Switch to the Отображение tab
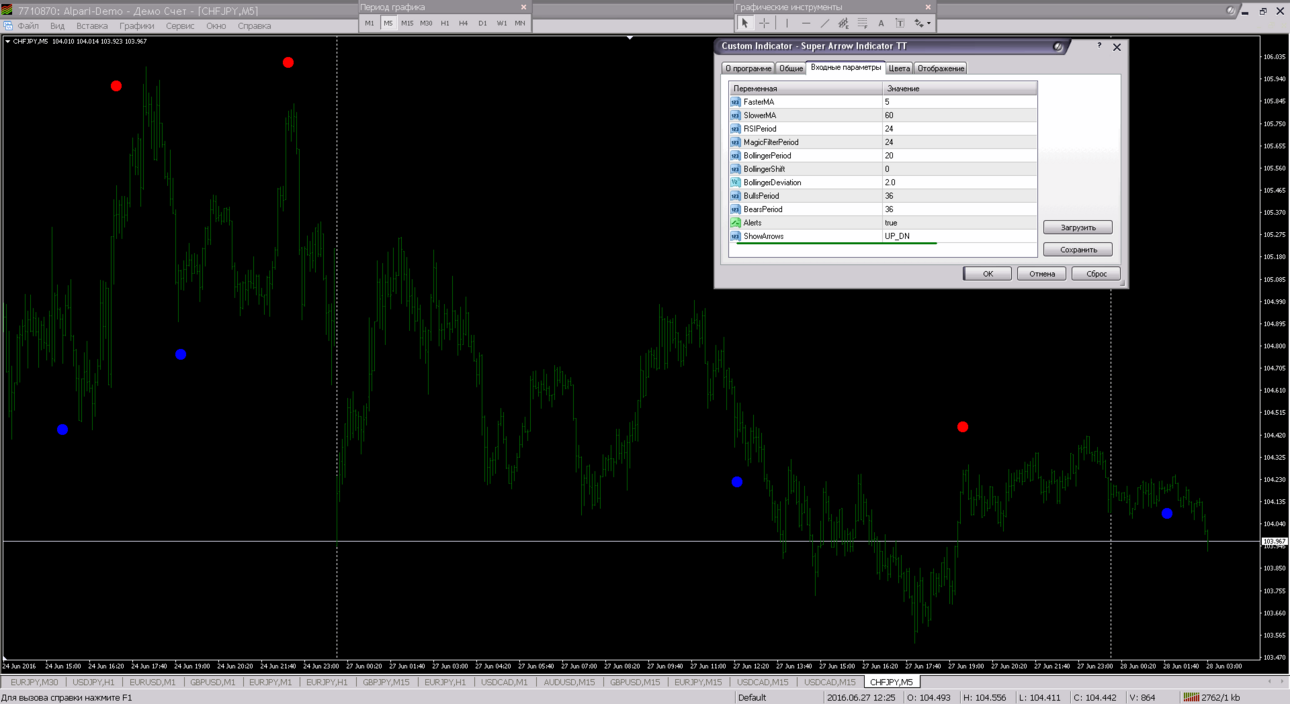The image size is (1290, 704). 941,68
